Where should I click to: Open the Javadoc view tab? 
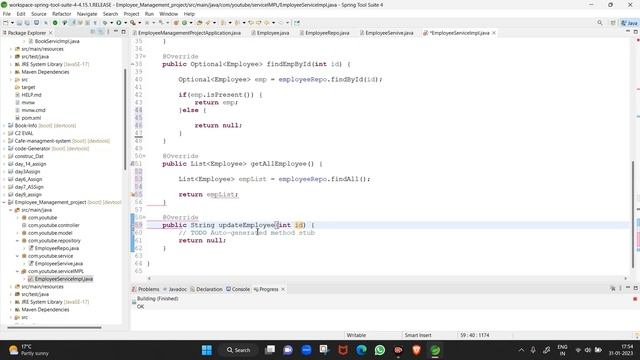175,289
